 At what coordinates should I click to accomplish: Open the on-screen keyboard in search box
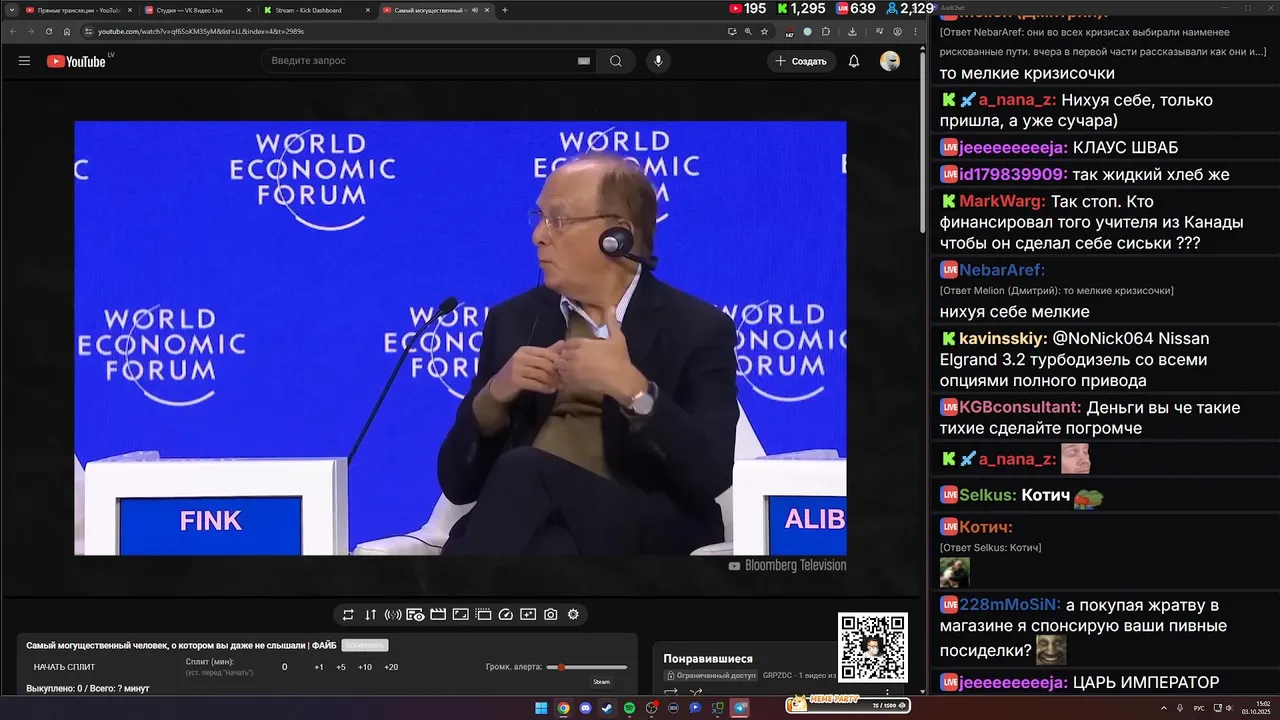click(x=584, y=61)
